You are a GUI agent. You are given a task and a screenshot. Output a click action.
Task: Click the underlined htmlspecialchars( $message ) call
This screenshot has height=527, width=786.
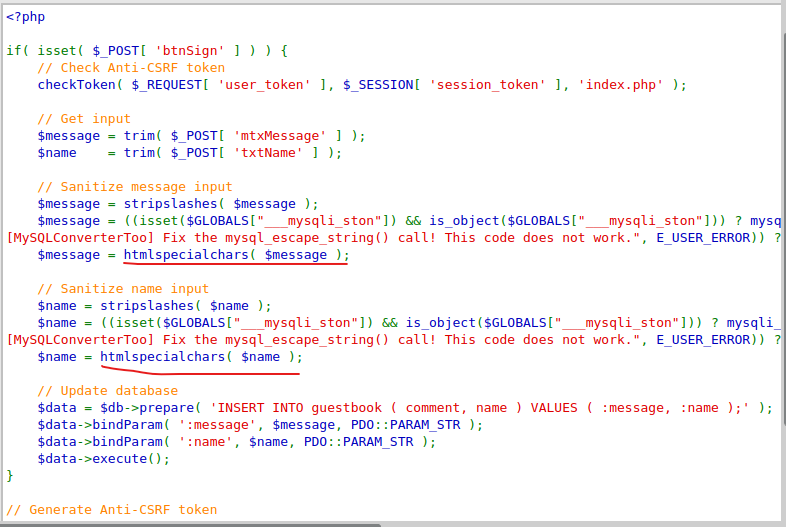click(x=237, y=255)
